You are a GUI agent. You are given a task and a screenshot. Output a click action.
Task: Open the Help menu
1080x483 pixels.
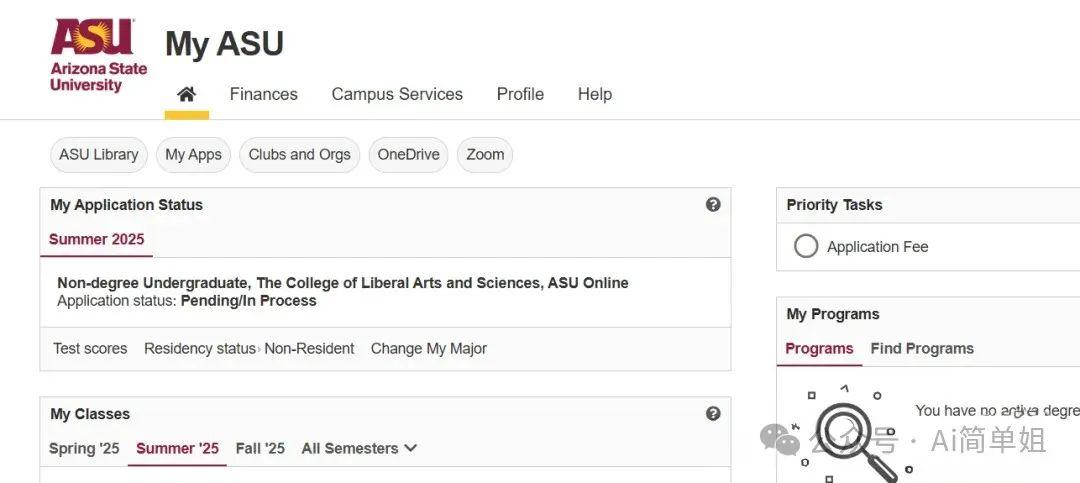595,94
